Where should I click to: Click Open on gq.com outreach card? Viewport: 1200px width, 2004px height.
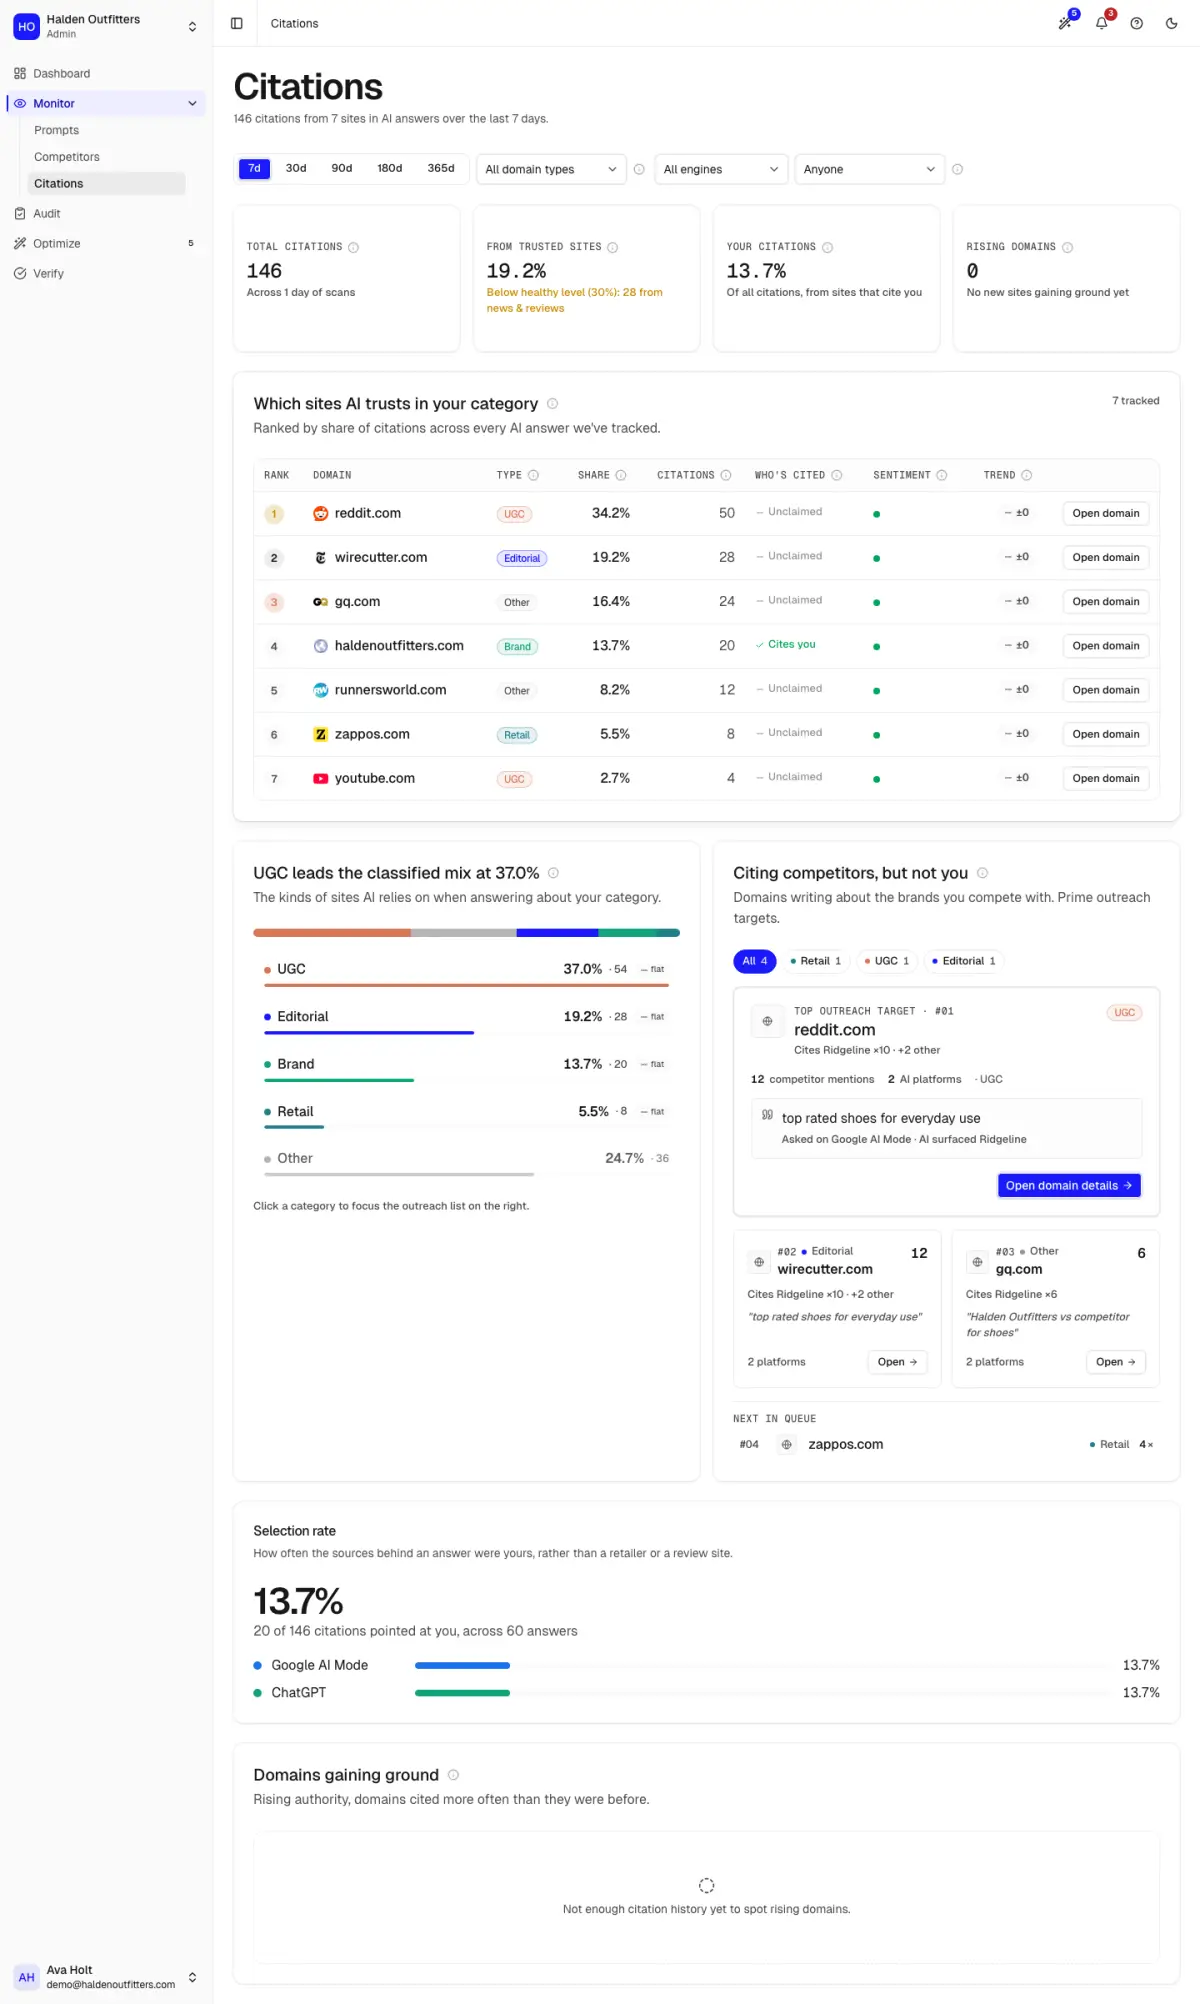point(1116,1362)
